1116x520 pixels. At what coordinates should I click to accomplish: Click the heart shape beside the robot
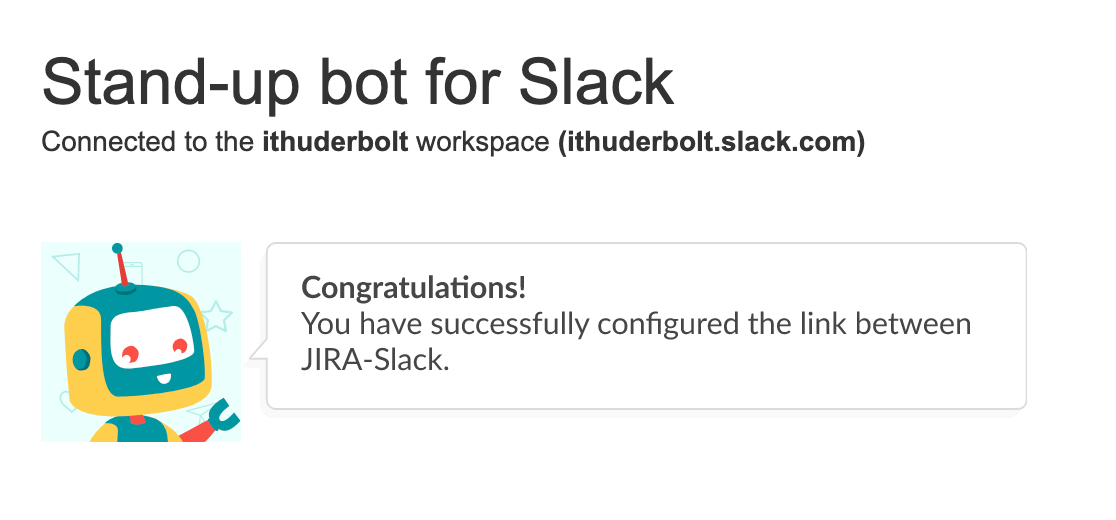click(x=68, y=401)
